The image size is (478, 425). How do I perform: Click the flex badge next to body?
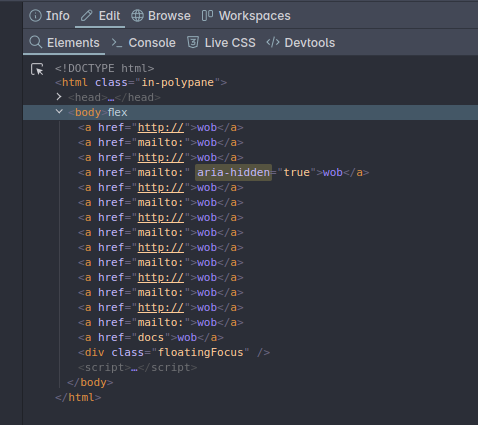(117, 112)
